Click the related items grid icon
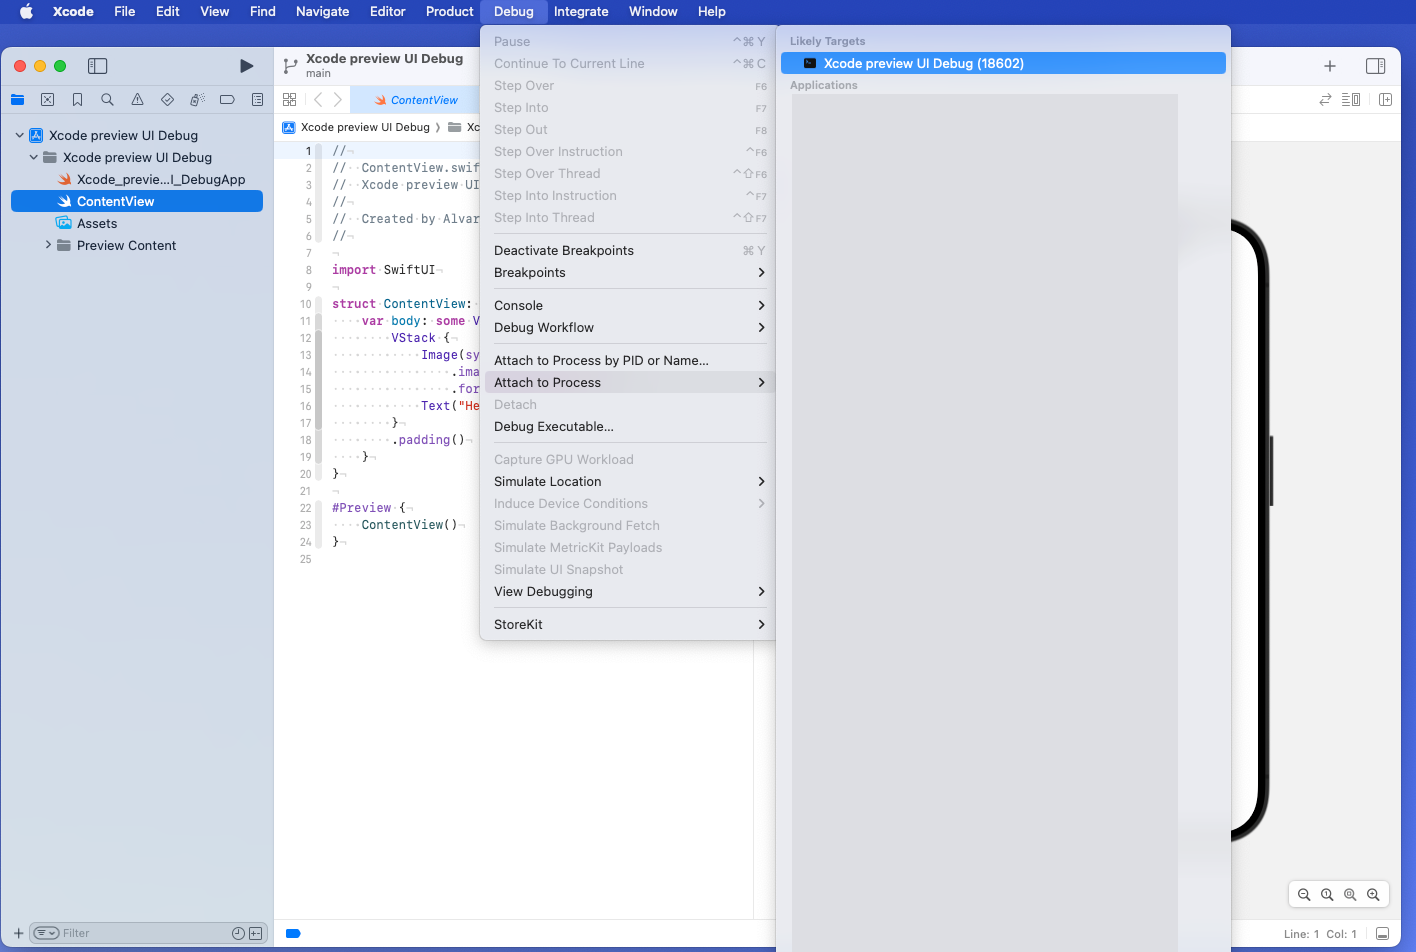The image size is (1416, 952). pos(289,100)
